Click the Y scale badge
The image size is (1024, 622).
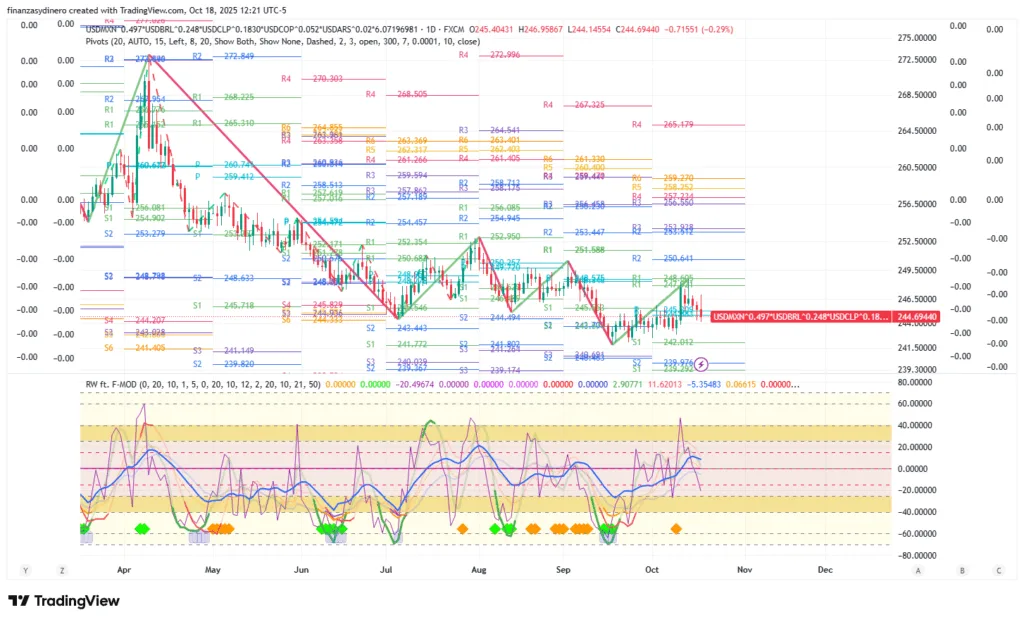(x=25, y=569)
